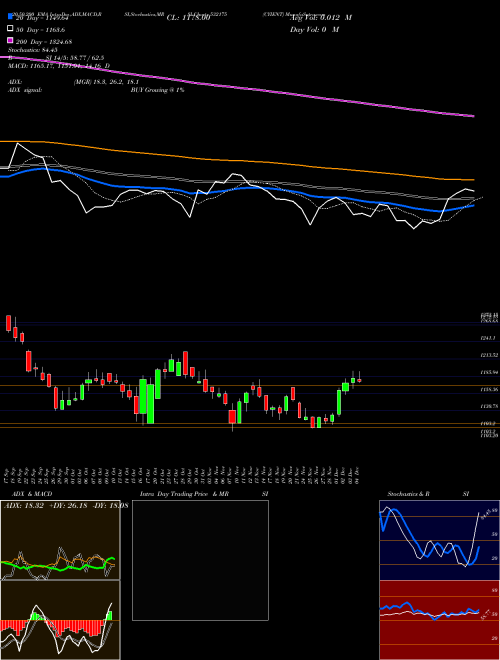This screenshot has height=660, width=500.
Task: Click the 1241.1 price axis label
Action: [490, 338]
